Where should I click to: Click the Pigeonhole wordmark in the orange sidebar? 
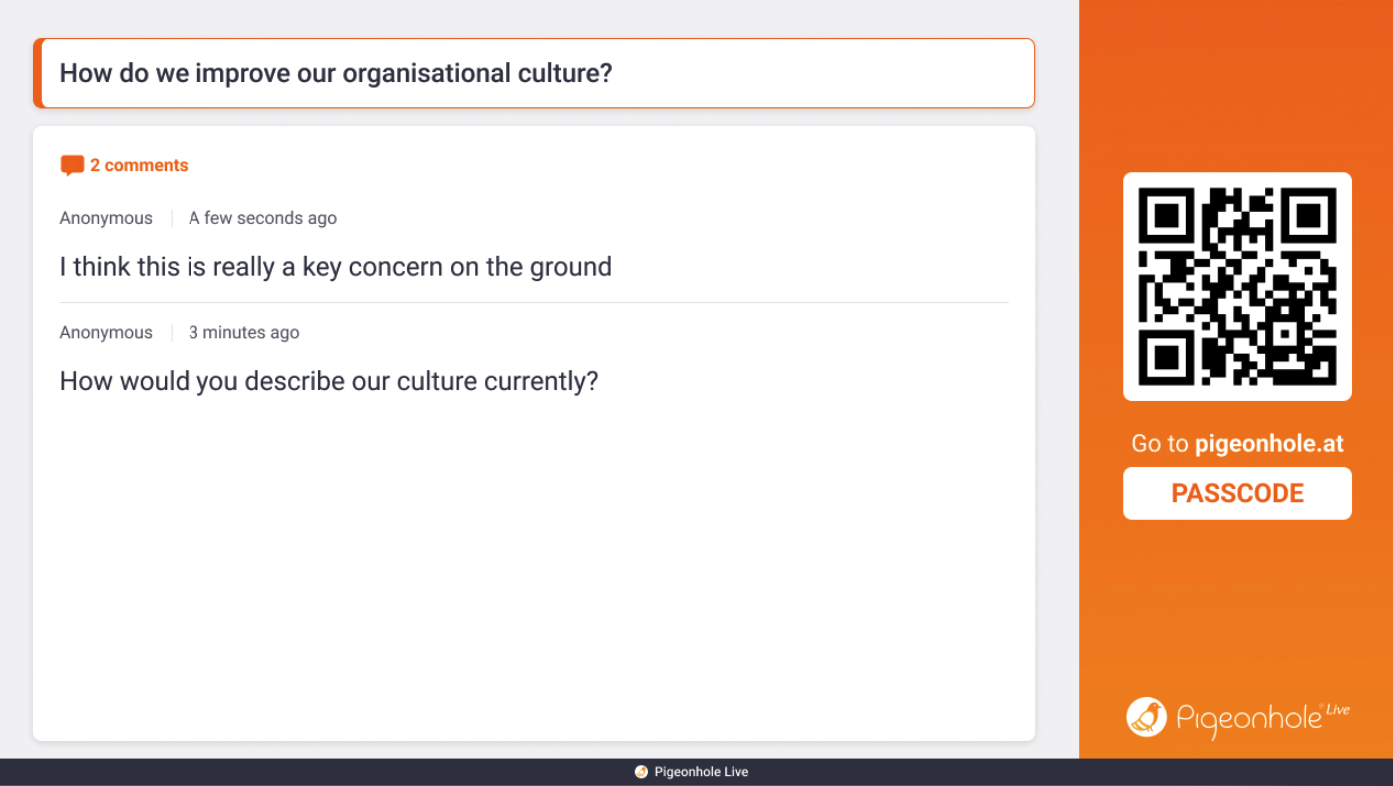(x=1249, y=720)
